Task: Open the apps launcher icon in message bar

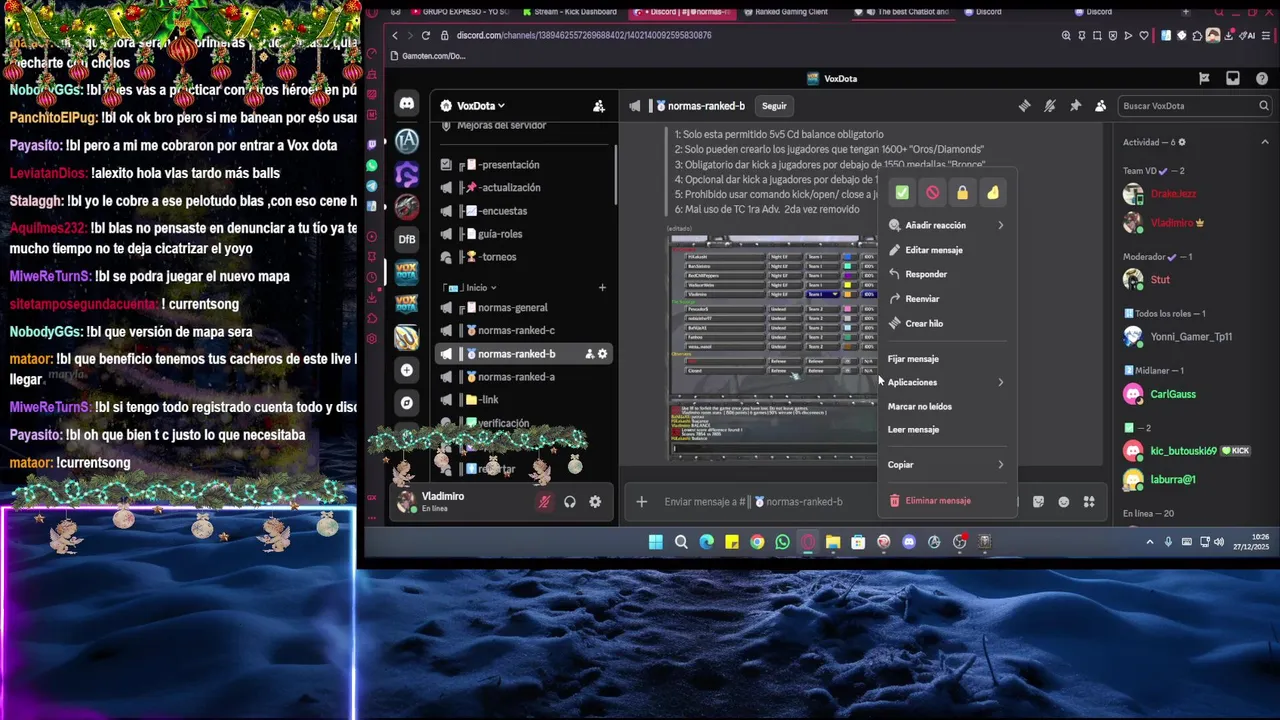Action: [x=1089, y=502]
